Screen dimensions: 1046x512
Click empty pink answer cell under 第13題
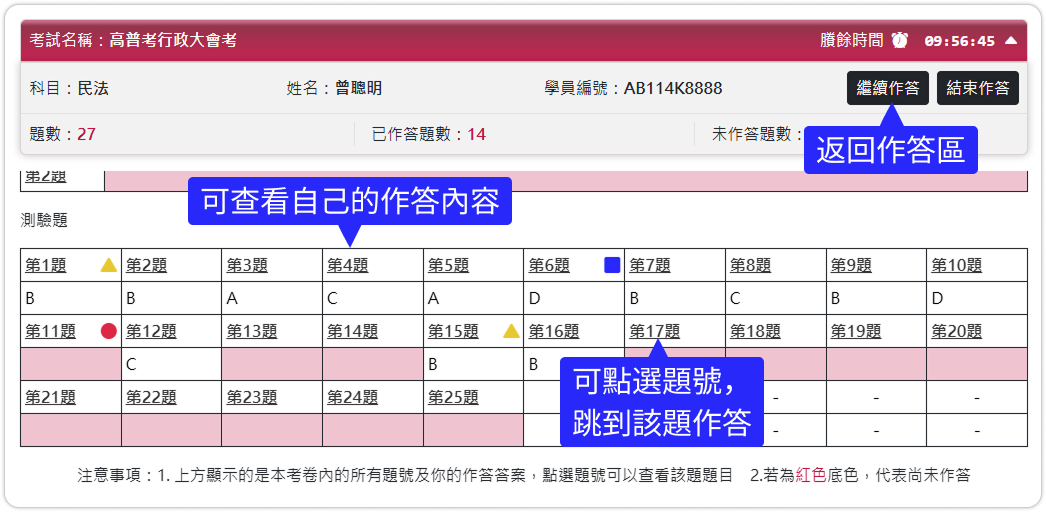272,364
